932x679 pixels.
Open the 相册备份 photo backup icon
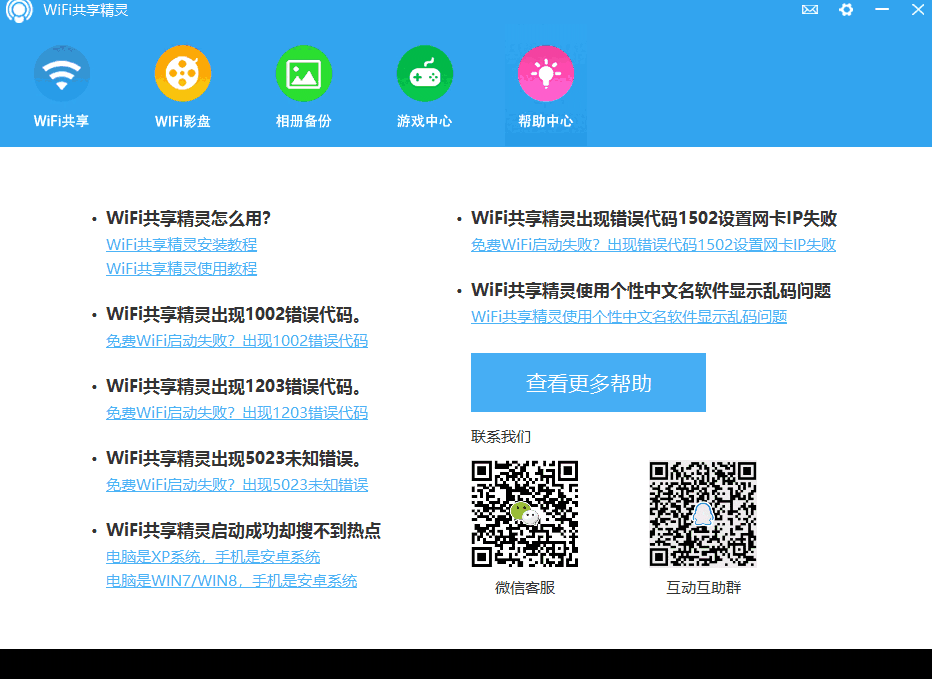[304, 74]
